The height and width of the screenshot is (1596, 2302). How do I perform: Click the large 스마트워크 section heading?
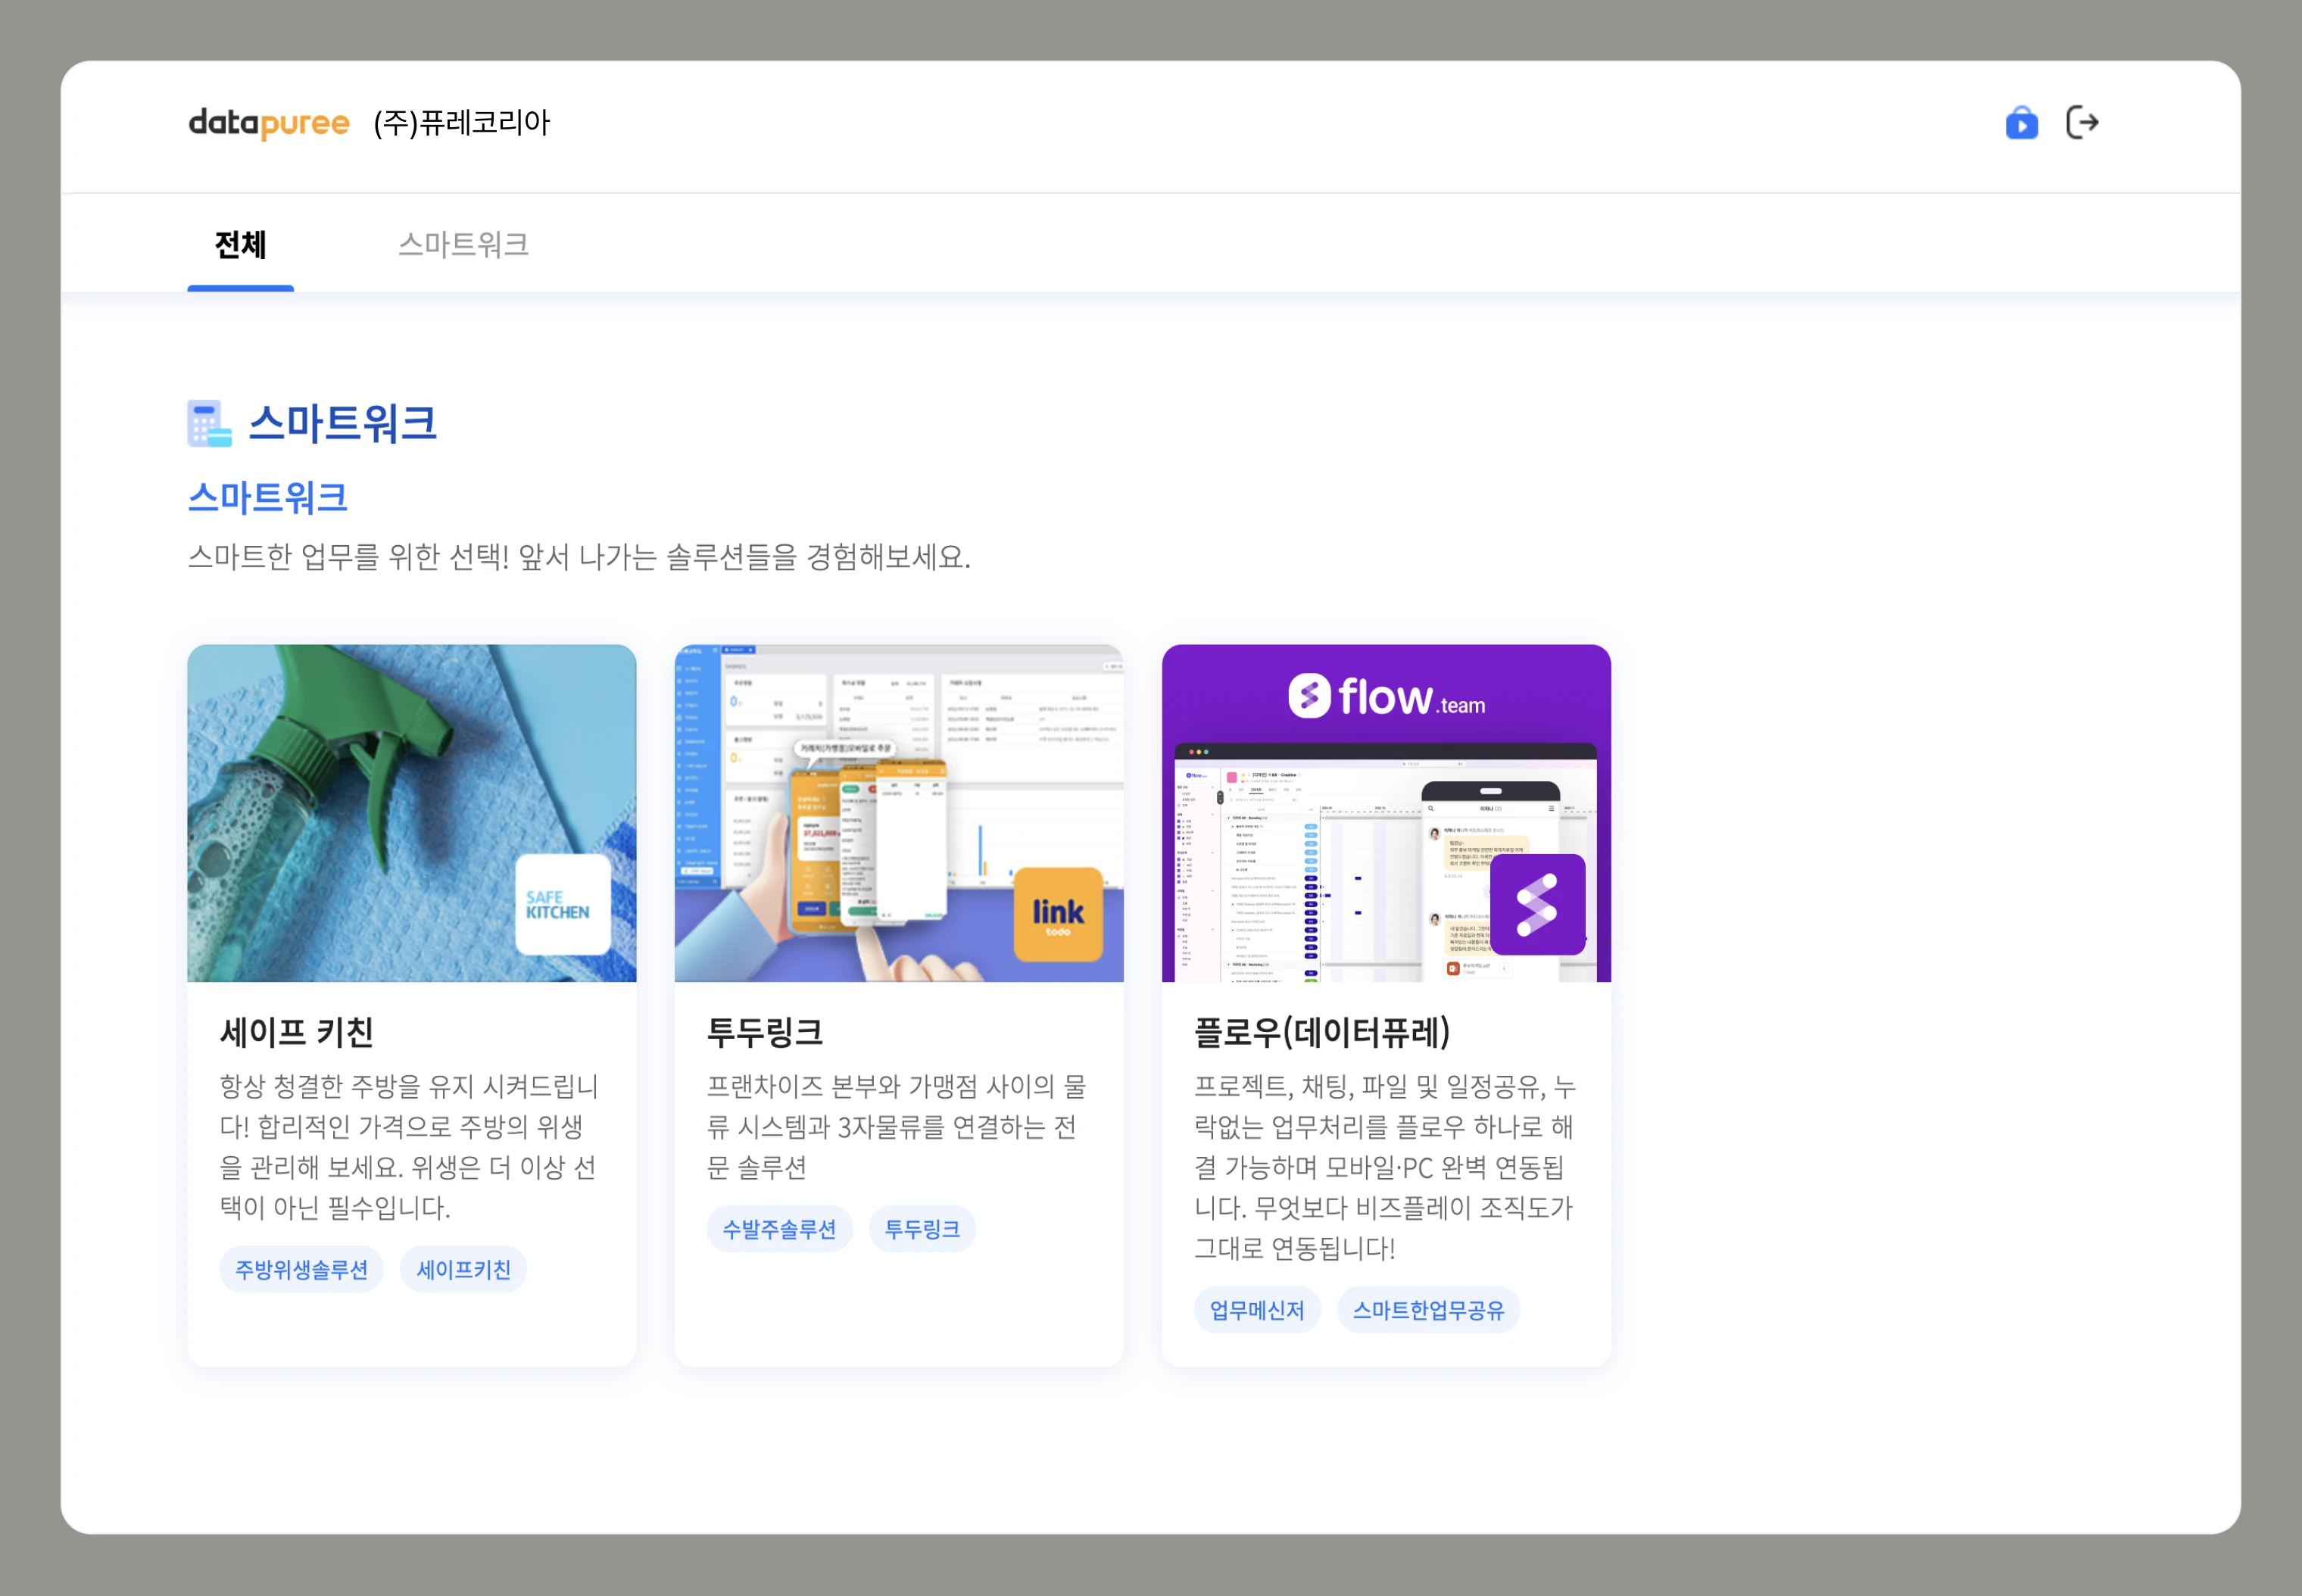click(342, 423)
